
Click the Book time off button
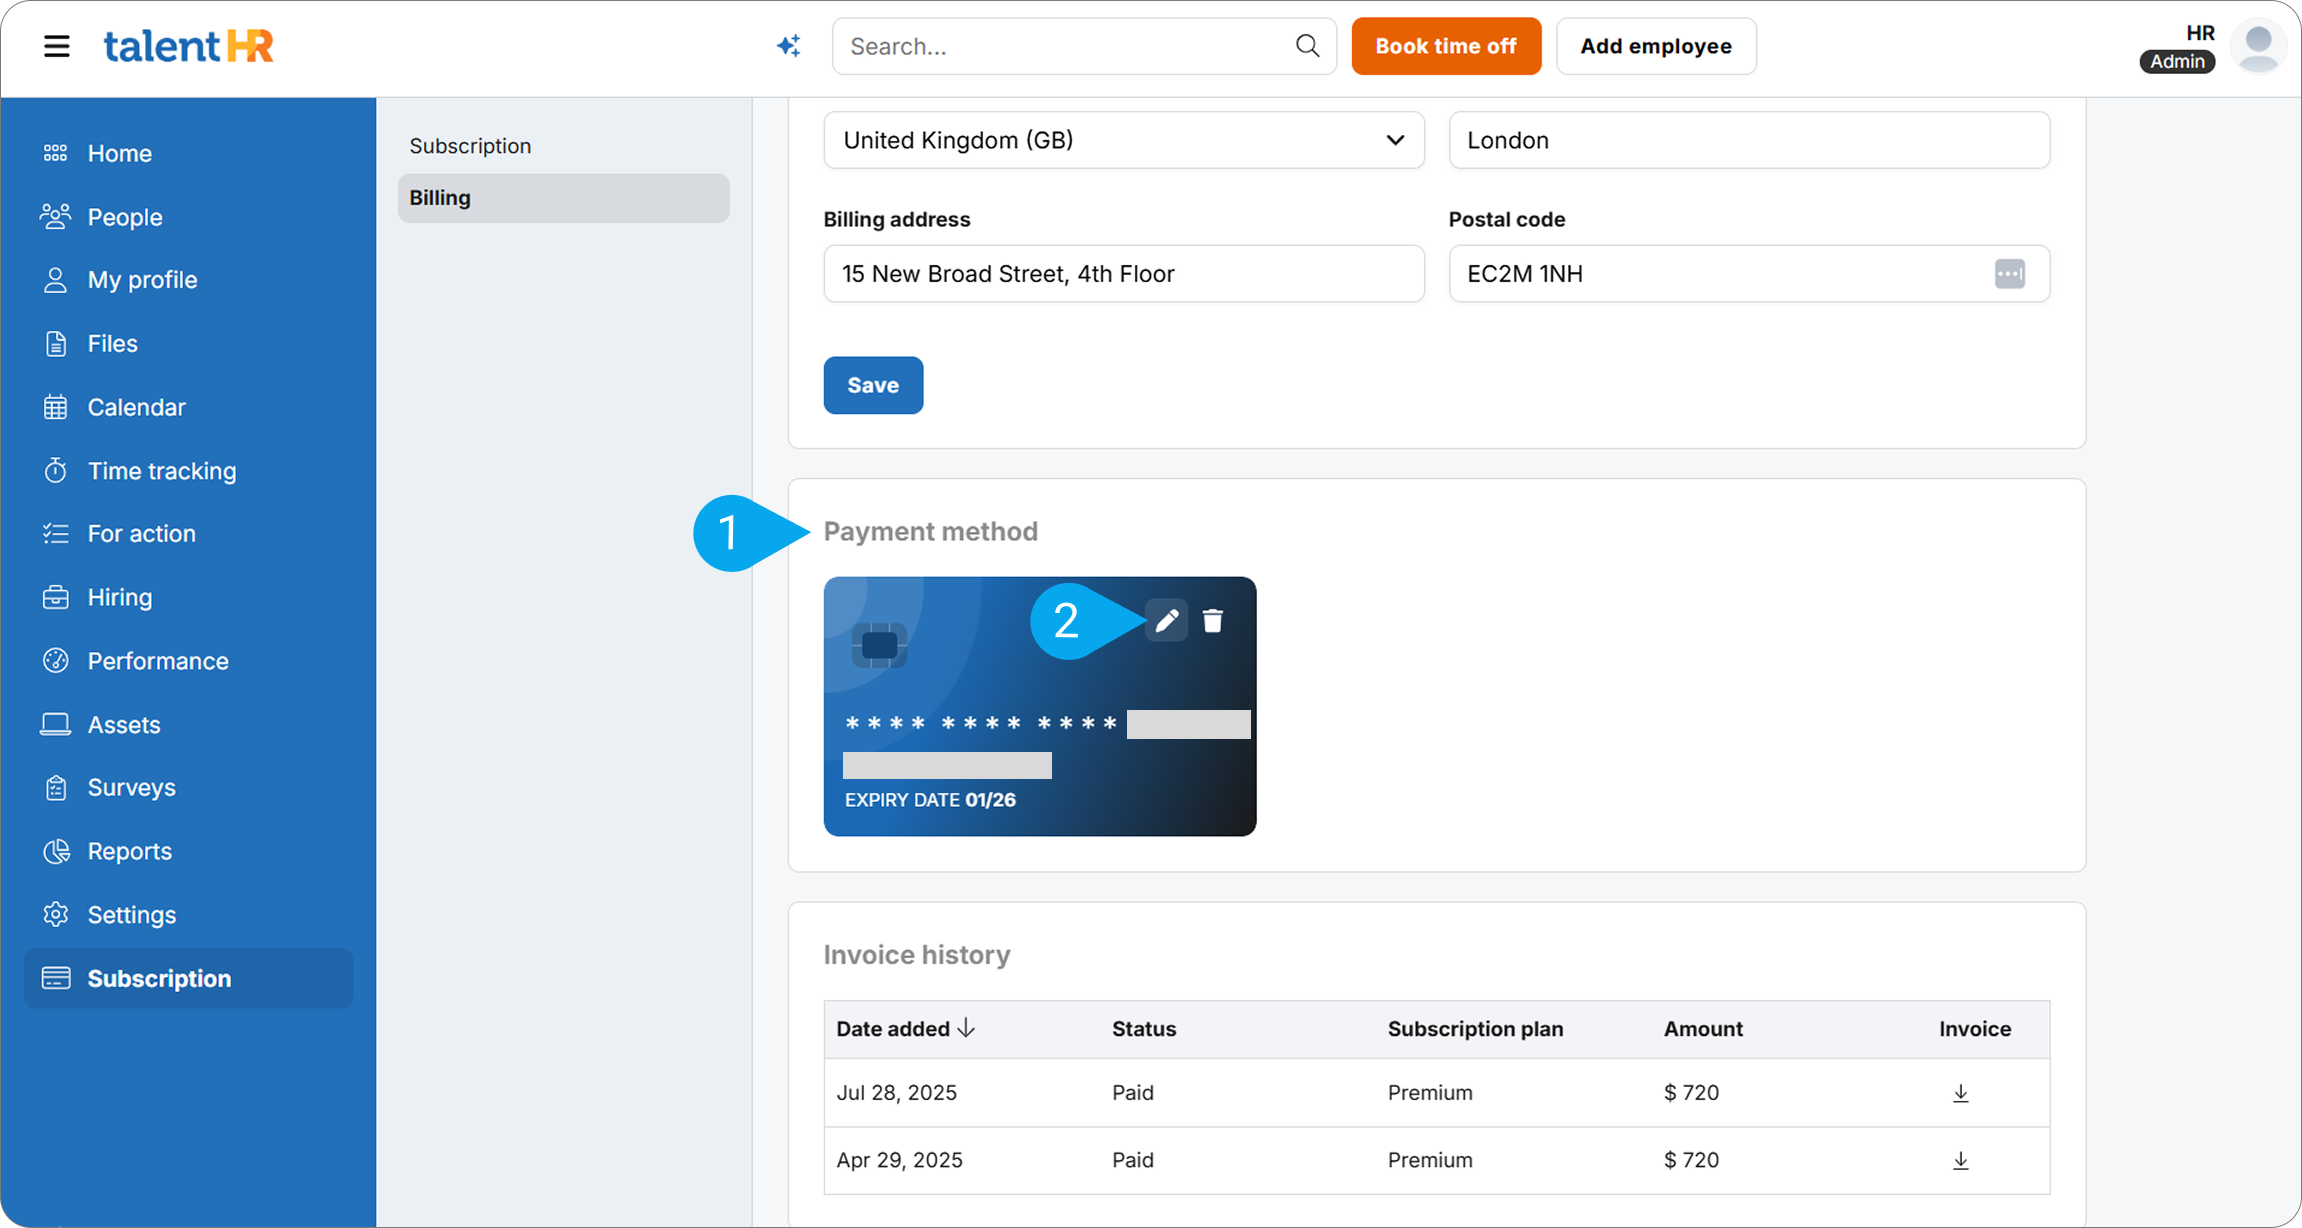pos(1446,46)
